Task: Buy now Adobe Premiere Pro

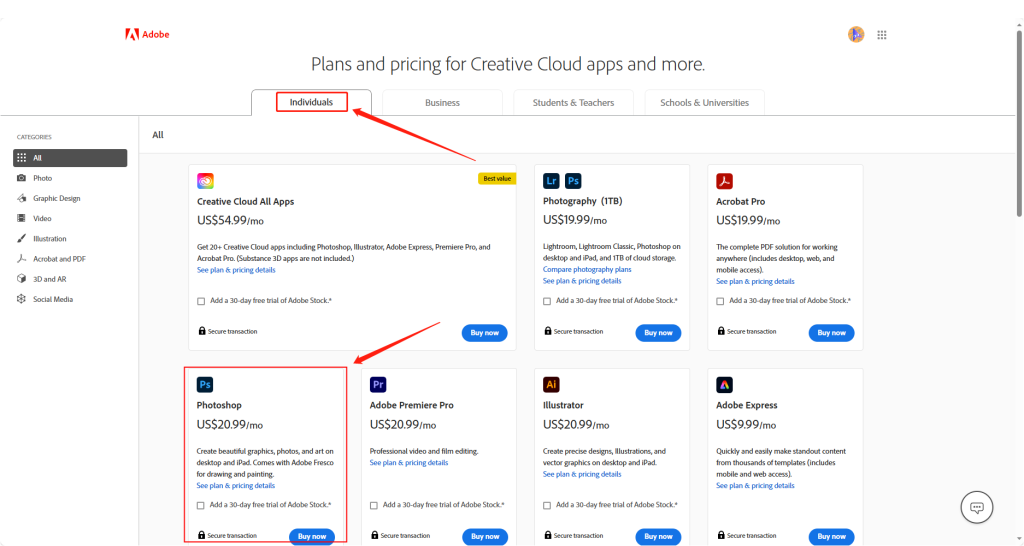Action: tap(485, 536)
